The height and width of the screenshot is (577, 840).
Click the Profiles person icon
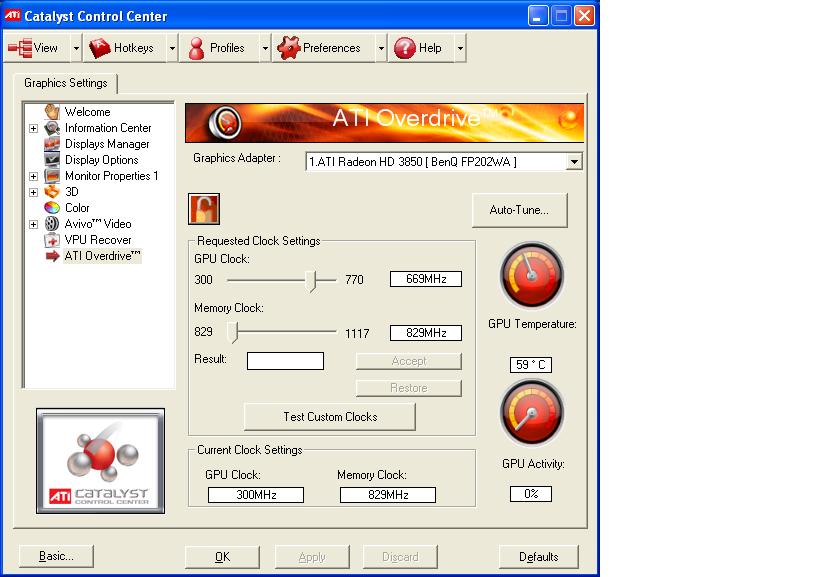point(196,48)
